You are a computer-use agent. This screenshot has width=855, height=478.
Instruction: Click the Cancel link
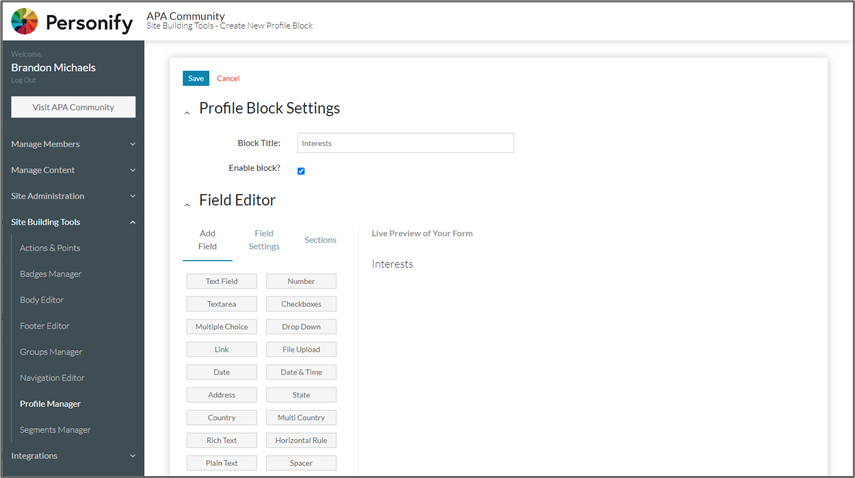[x=228, y=78]
